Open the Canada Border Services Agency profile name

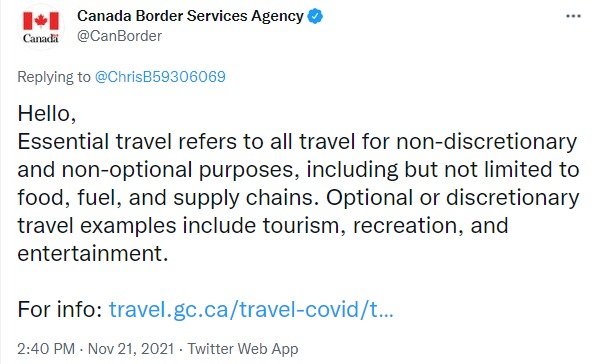(190, 16)
